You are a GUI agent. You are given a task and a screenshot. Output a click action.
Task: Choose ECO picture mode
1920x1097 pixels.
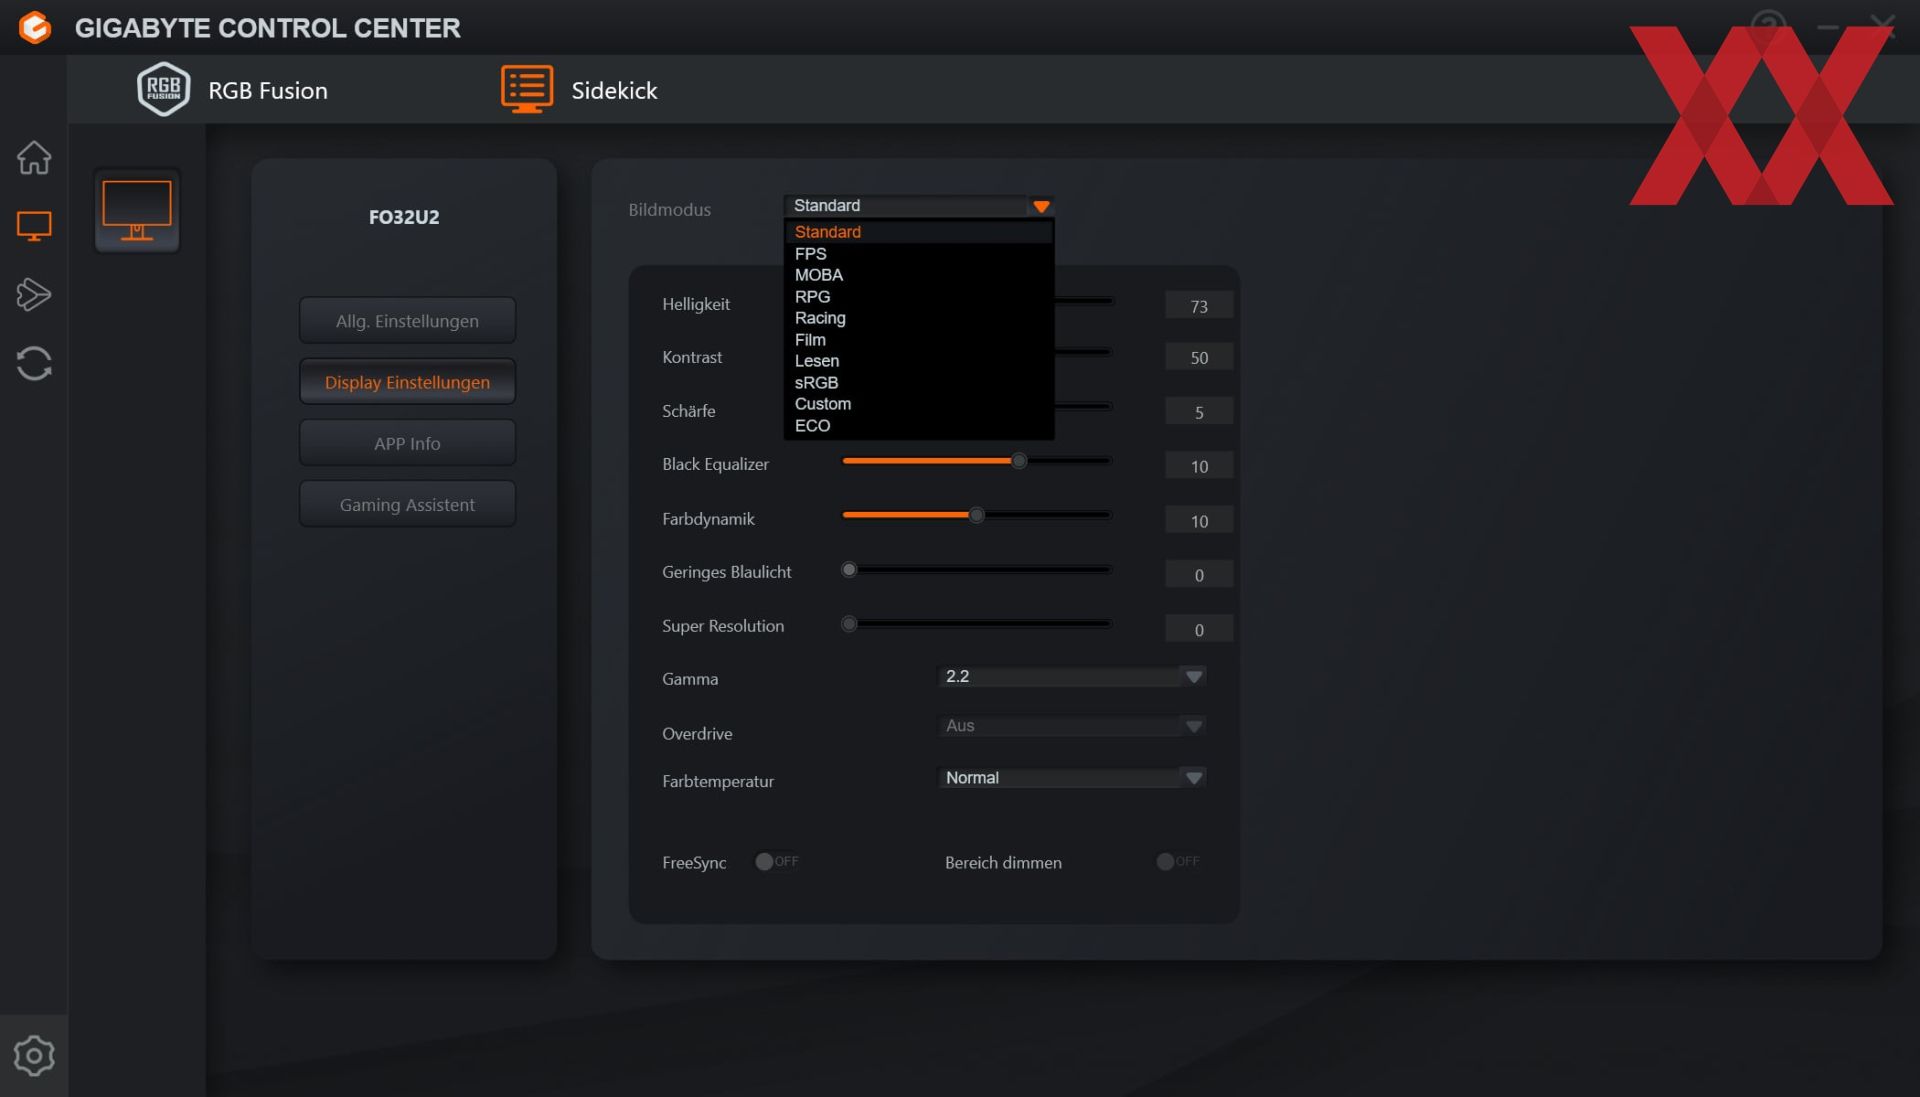918,426
